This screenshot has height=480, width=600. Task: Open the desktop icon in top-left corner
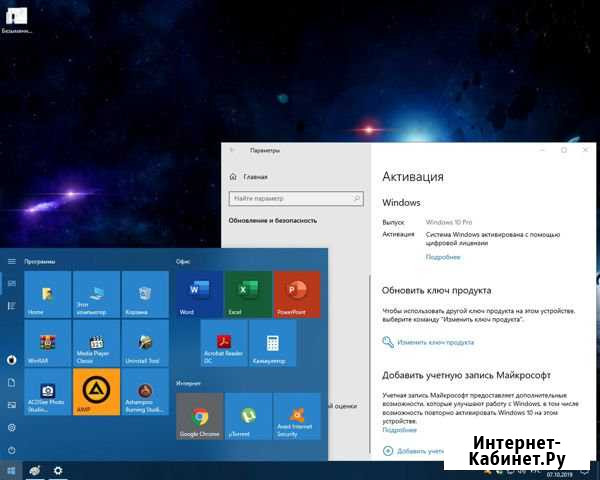click(x=16, y=20)
